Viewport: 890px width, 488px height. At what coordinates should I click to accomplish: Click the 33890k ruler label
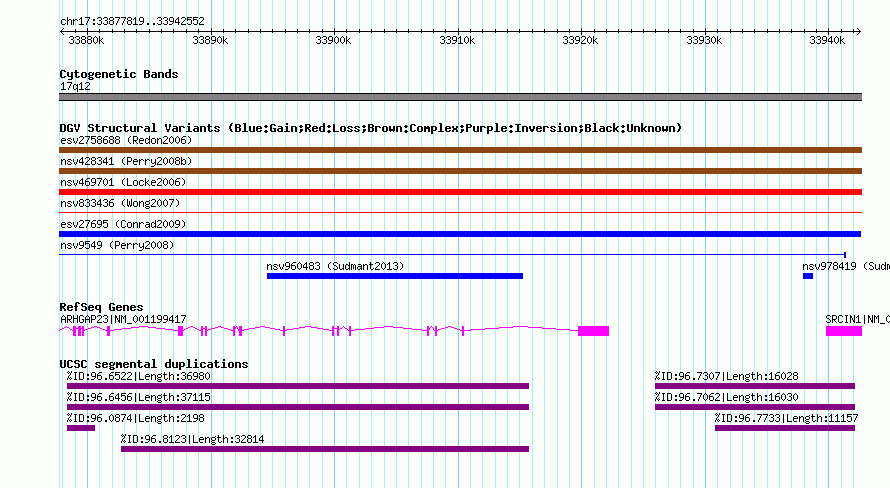(210, 40)
